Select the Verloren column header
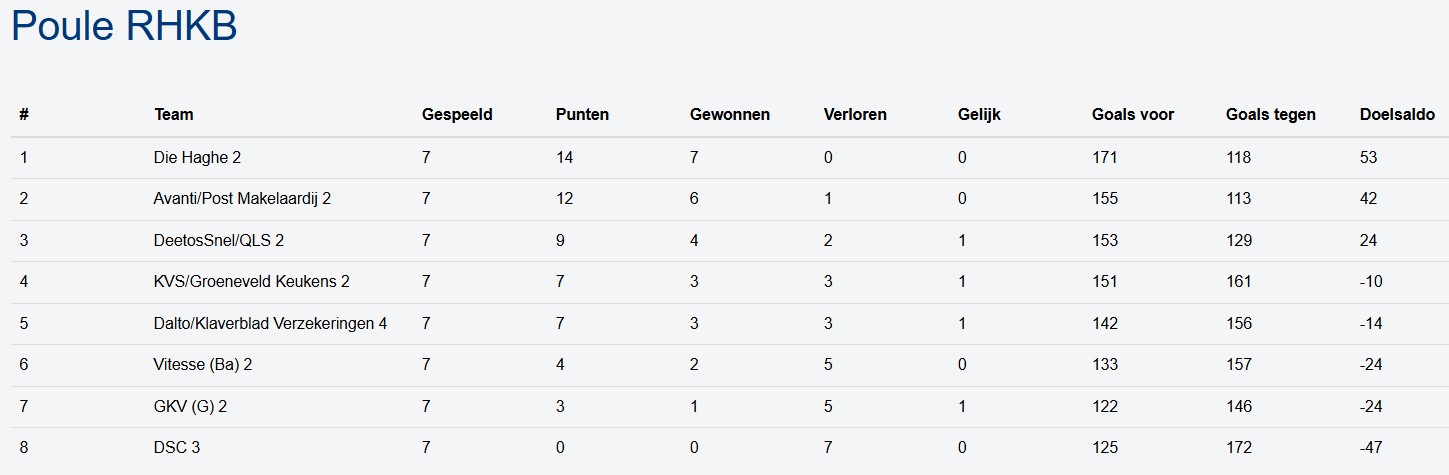This screenshot has width=1449, height=475. [x=855, y=114]
